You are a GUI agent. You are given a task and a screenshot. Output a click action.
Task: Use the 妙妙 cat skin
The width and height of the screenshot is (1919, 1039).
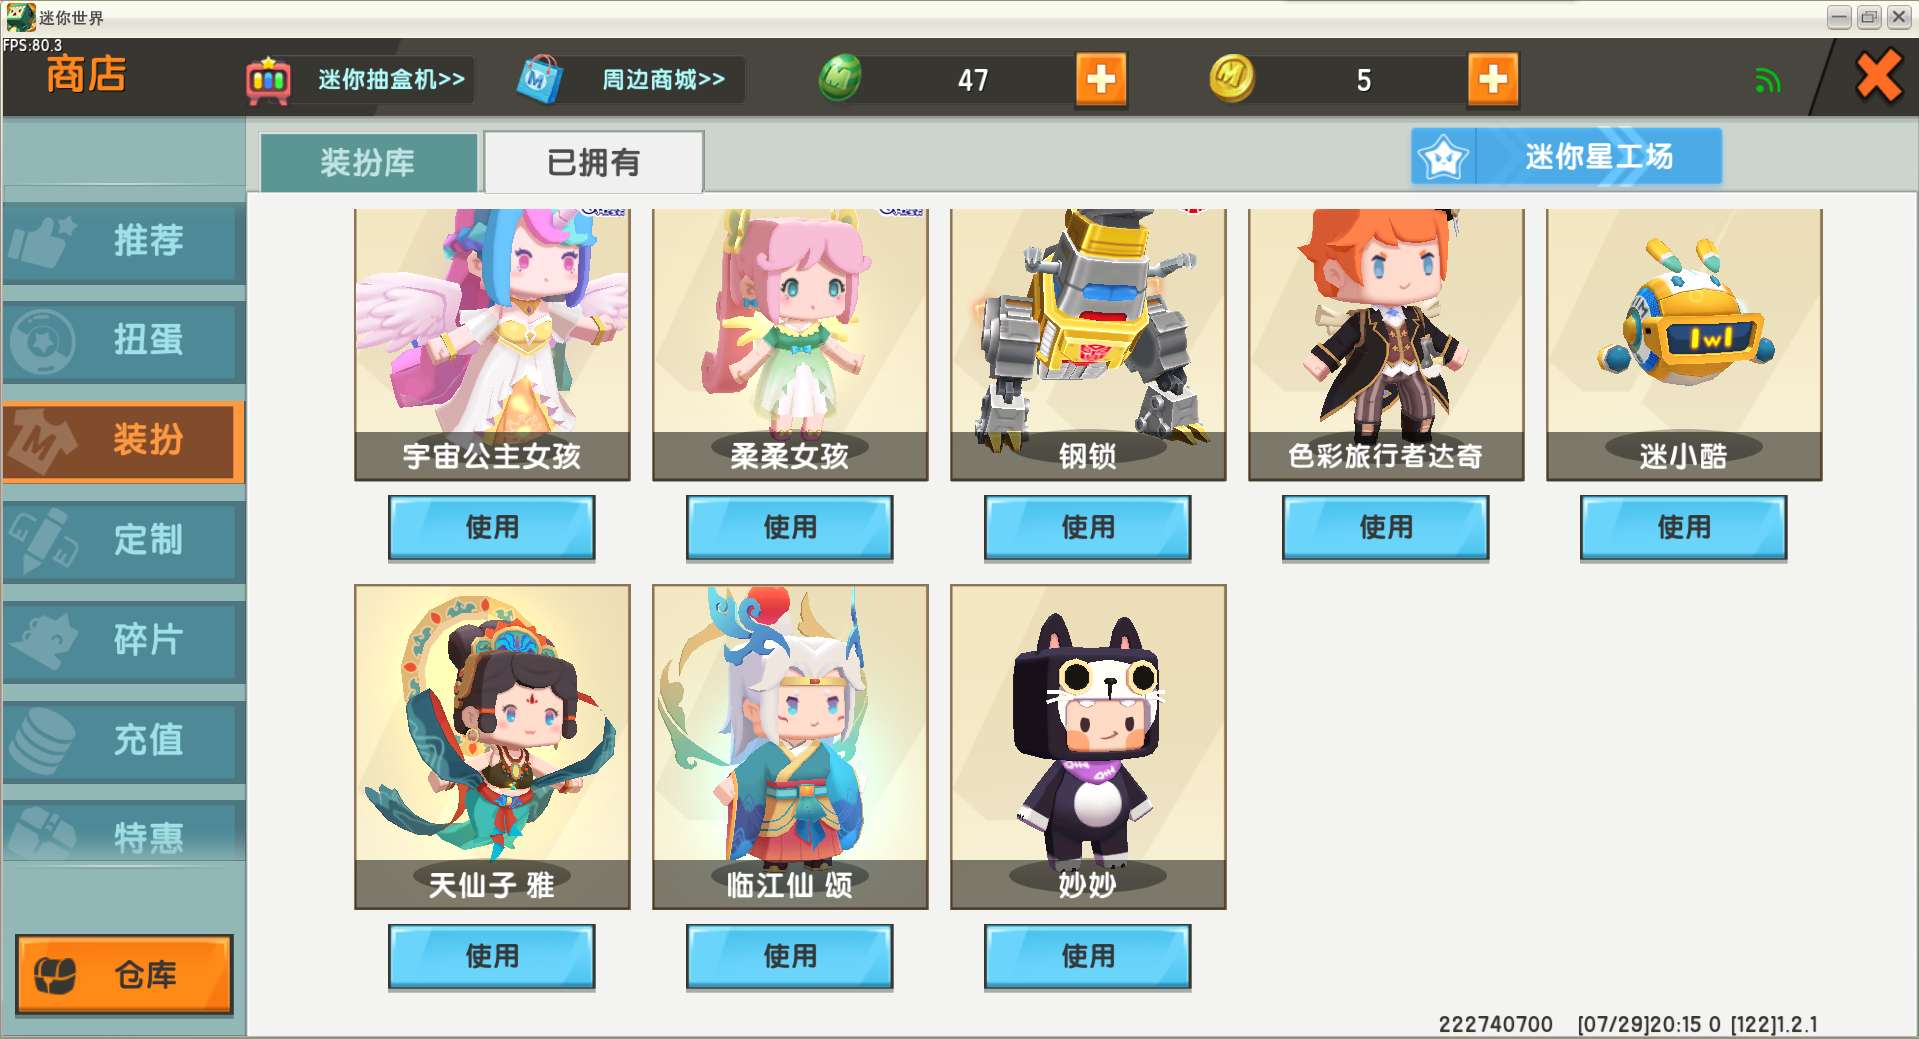click(x=1088, y=956)
